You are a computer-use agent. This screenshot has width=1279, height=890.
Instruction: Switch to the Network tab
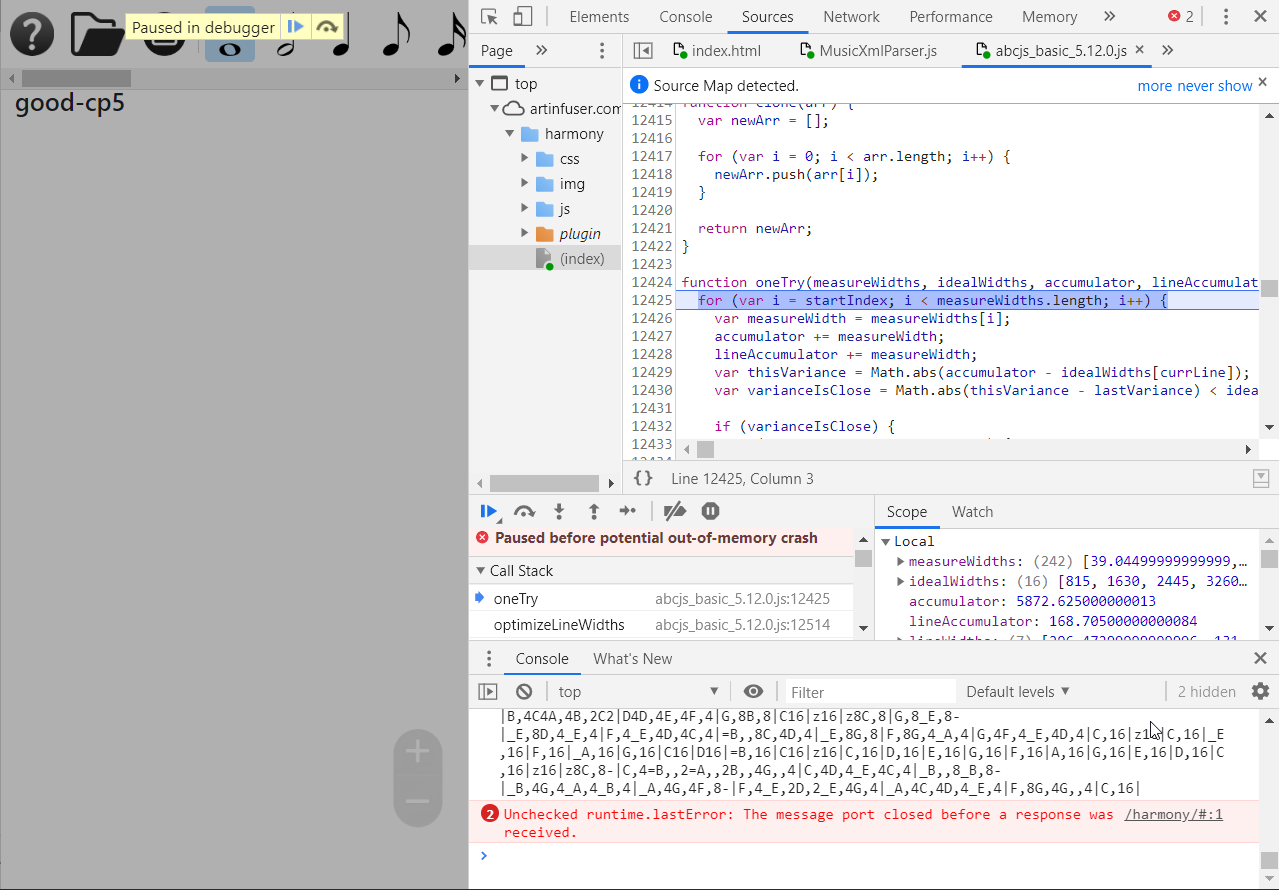pyautogui.click(x=851, y=16)
